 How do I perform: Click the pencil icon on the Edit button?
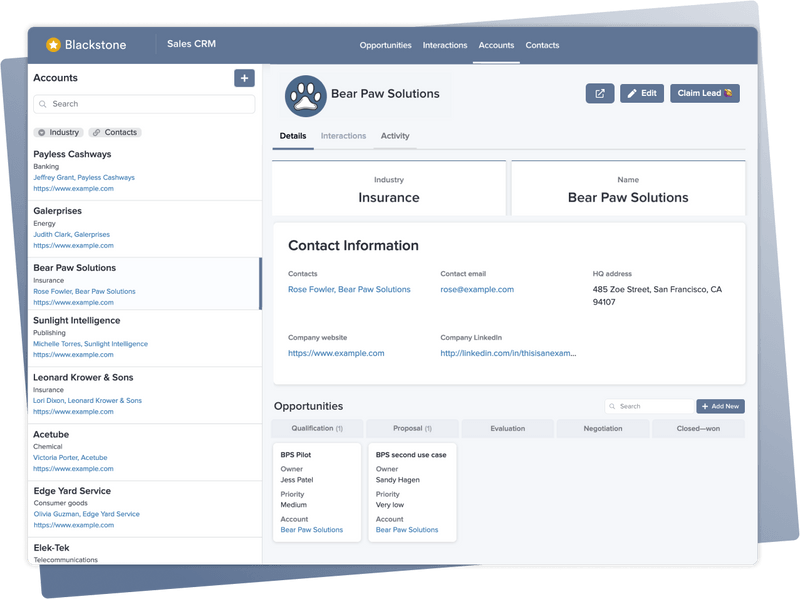pyautogui.click(x=633, y=93)
